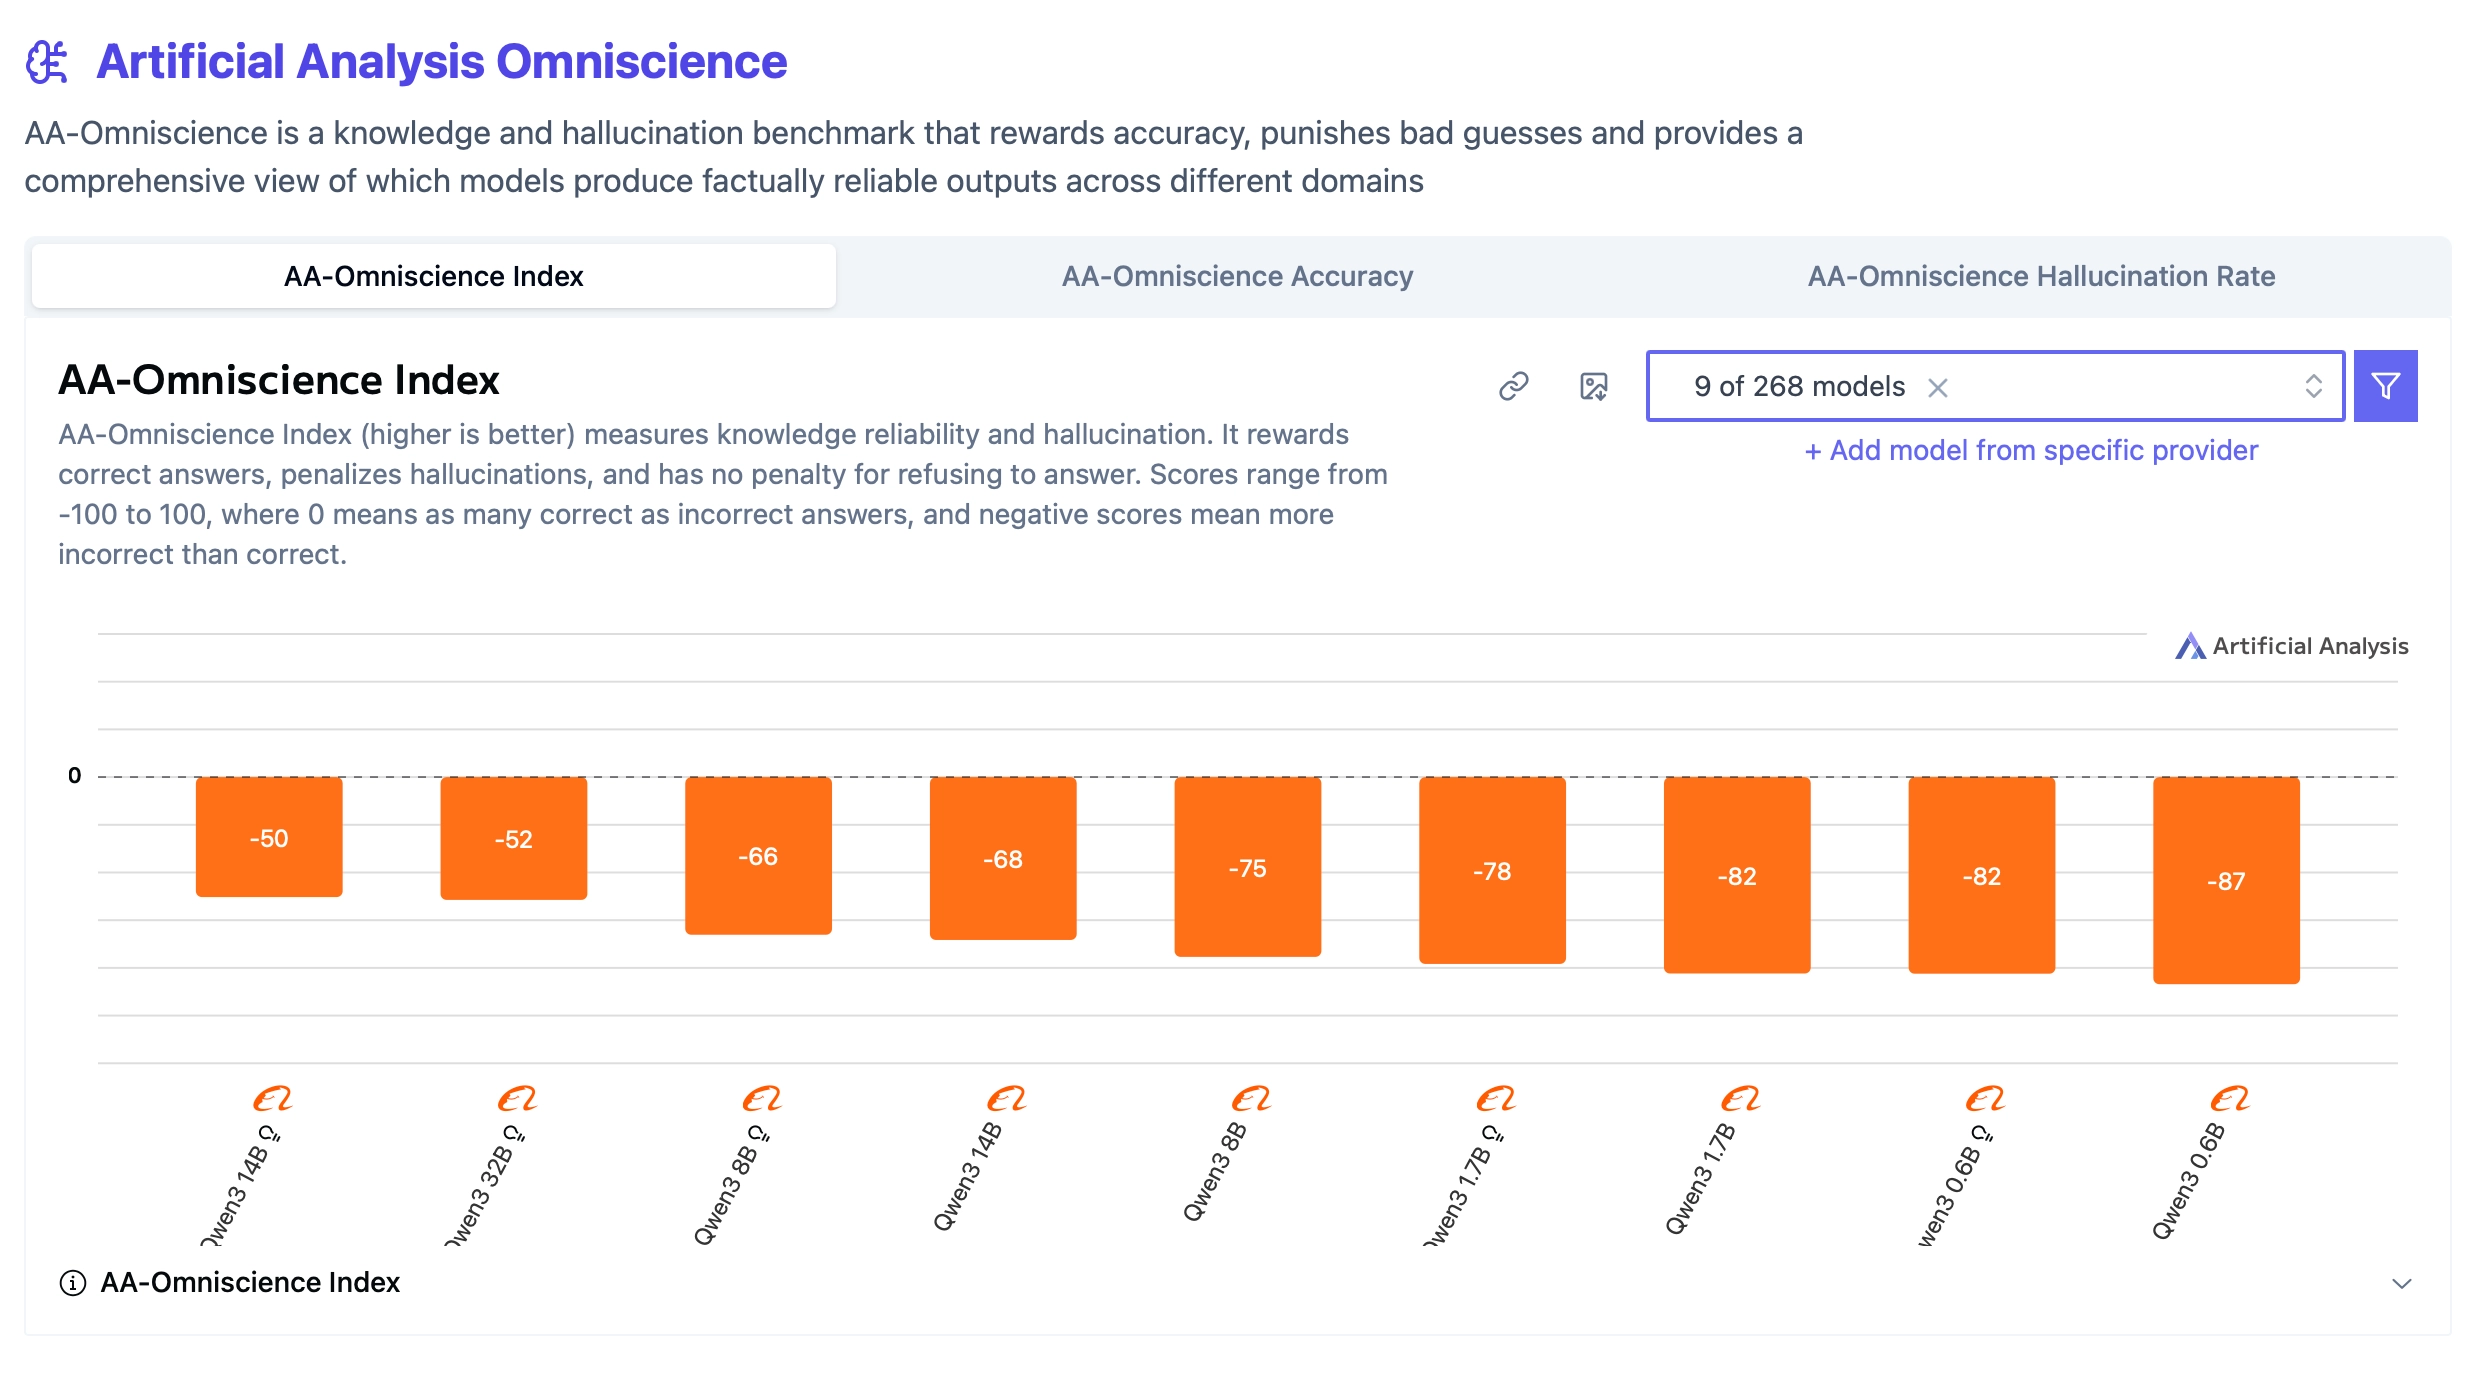
Task: Click the Artificial Analysis Omniscience heading
Action: (x=441, y=62)
